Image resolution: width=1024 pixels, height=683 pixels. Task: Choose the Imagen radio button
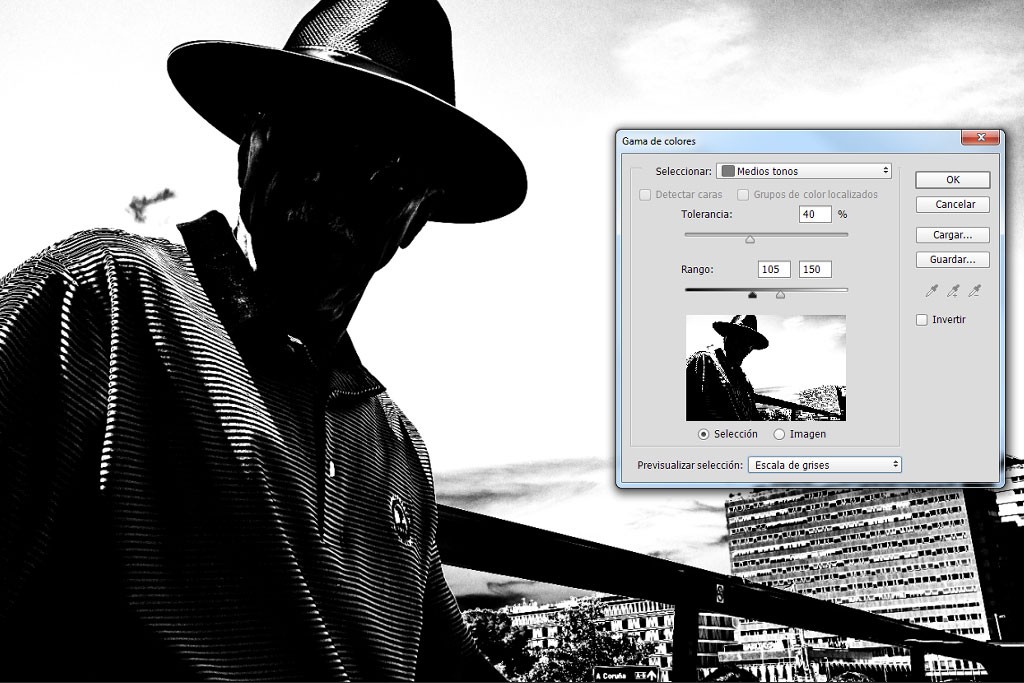[x=779, y=434]
